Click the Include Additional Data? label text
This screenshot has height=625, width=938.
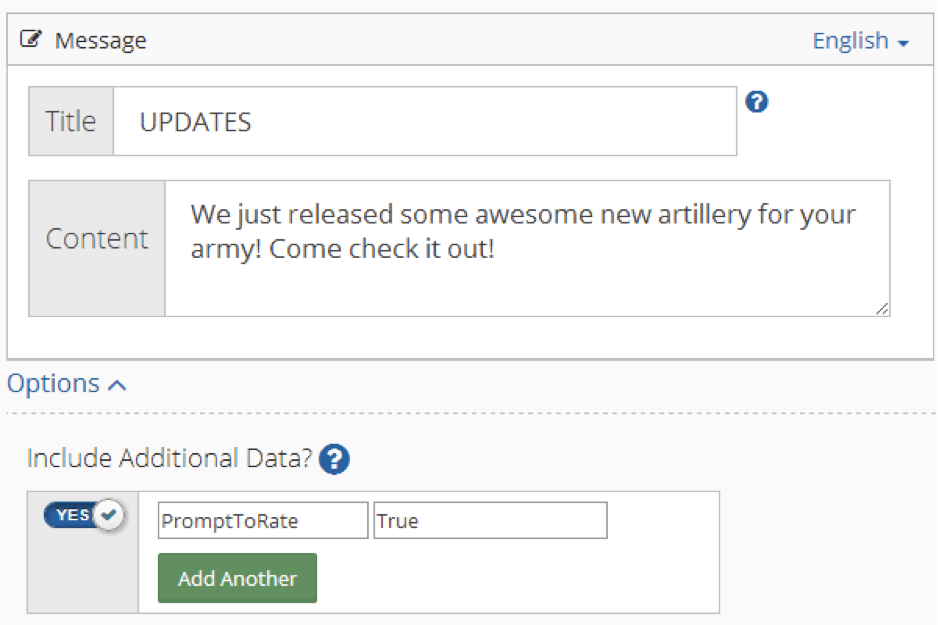click(169, 459)
